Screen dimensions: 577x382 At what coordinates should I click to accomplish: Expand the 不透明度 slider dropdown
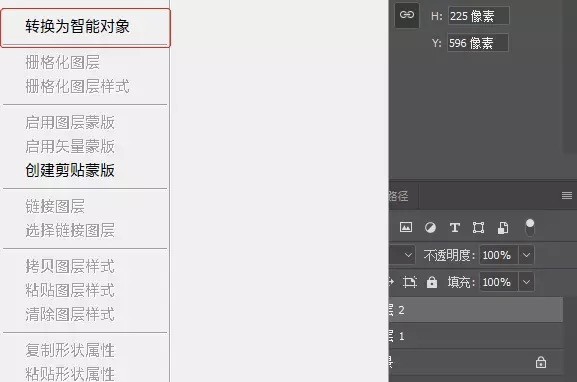527,255
